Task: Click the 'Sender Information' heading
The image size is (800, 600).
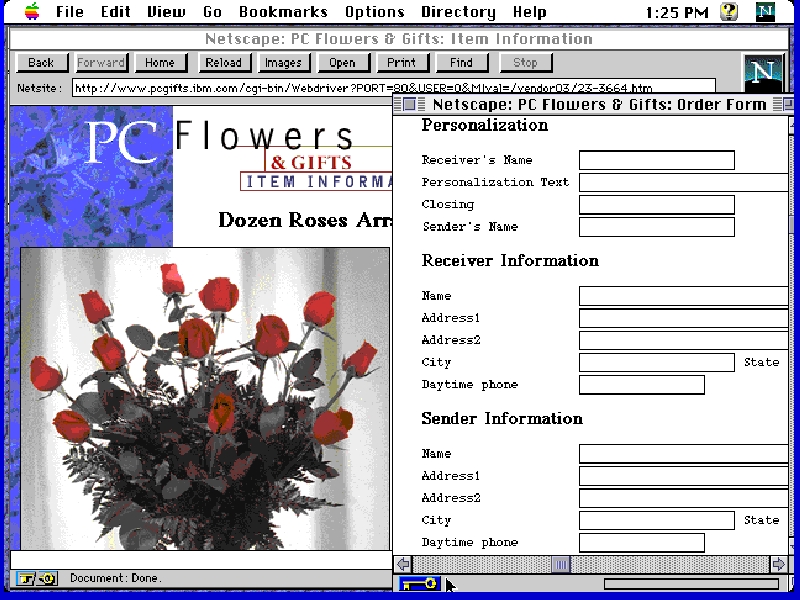Action: (x=502, y=418)
